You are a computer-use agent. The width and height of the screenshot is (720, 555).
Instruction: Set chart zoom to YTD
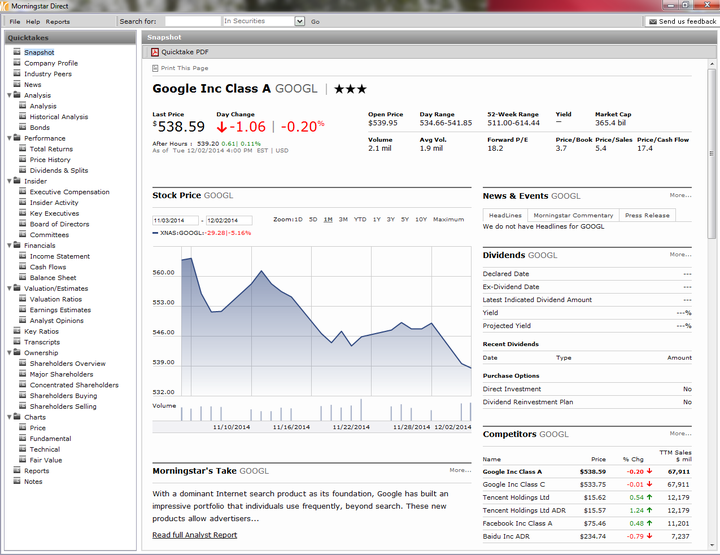click(360, 219)
